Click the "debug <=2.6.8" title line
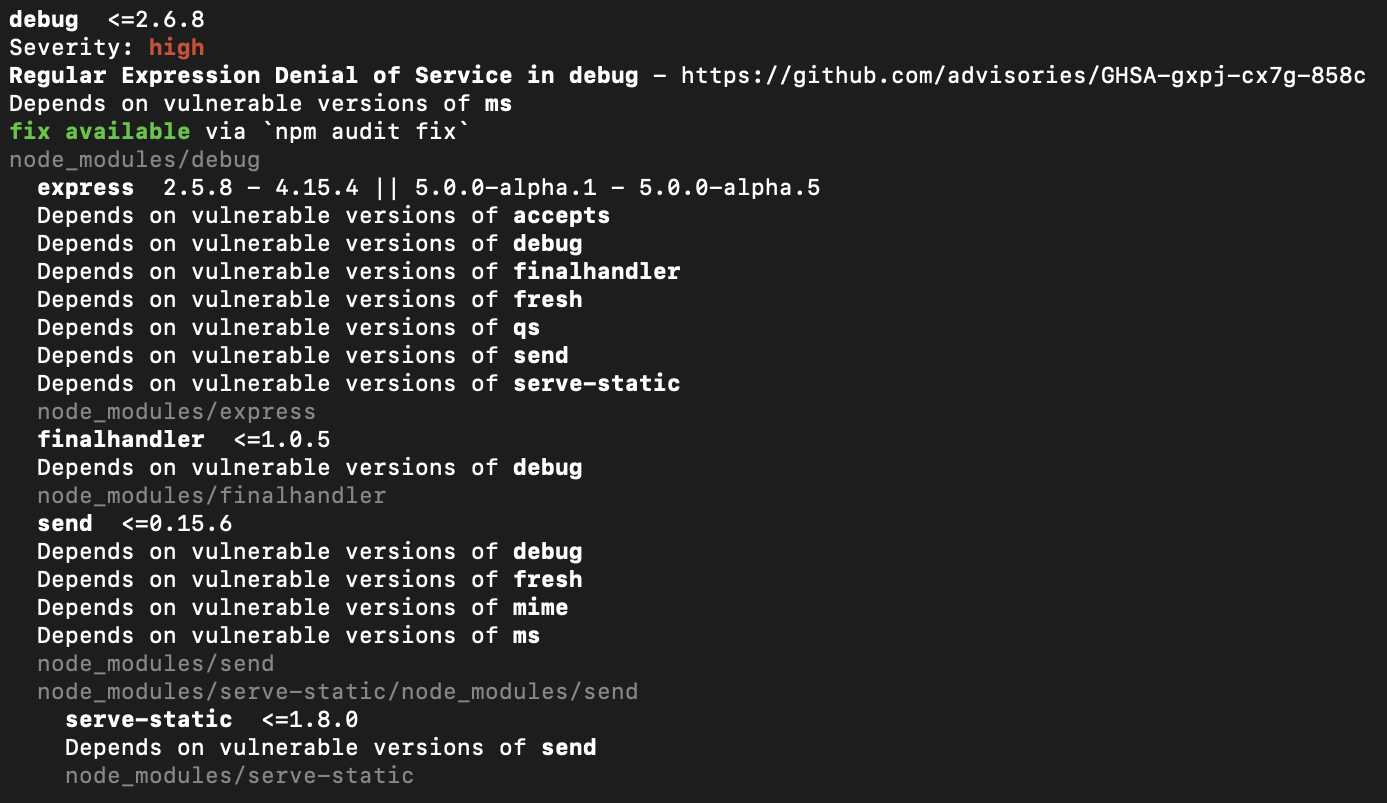The image size is (1387, 803). [x=107, y=20]
